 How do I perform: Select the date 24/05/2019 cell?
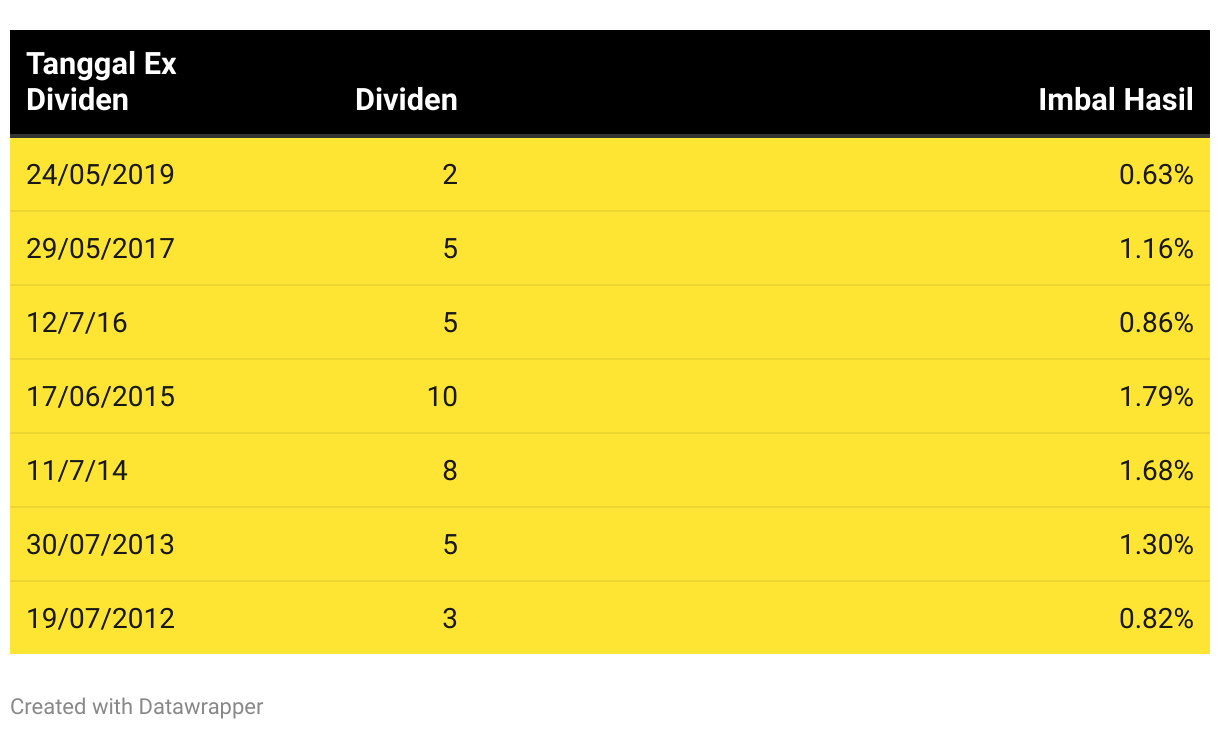click(100, 175)
